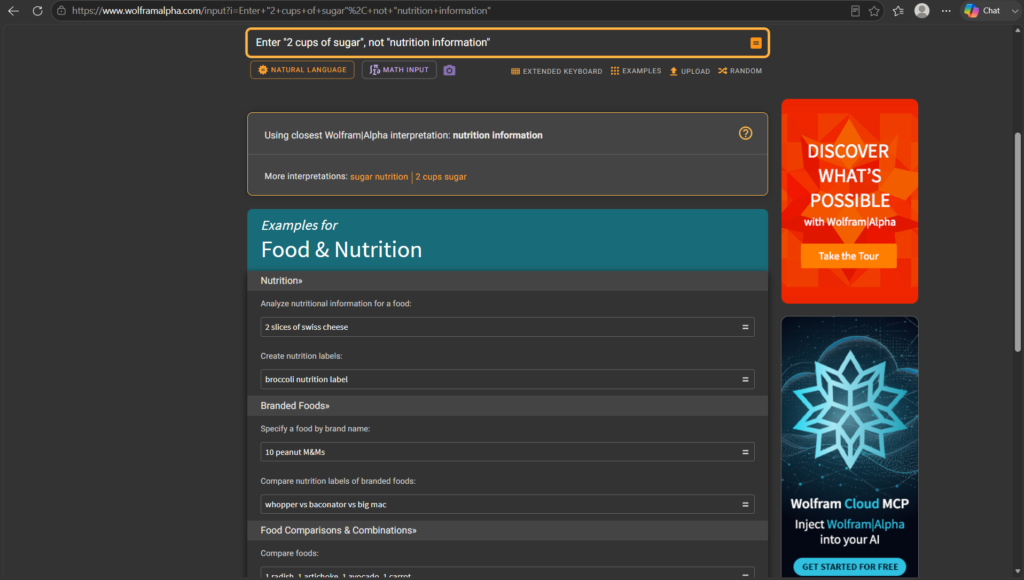Click the orange compute button in search box

click(x=756, y=42)
